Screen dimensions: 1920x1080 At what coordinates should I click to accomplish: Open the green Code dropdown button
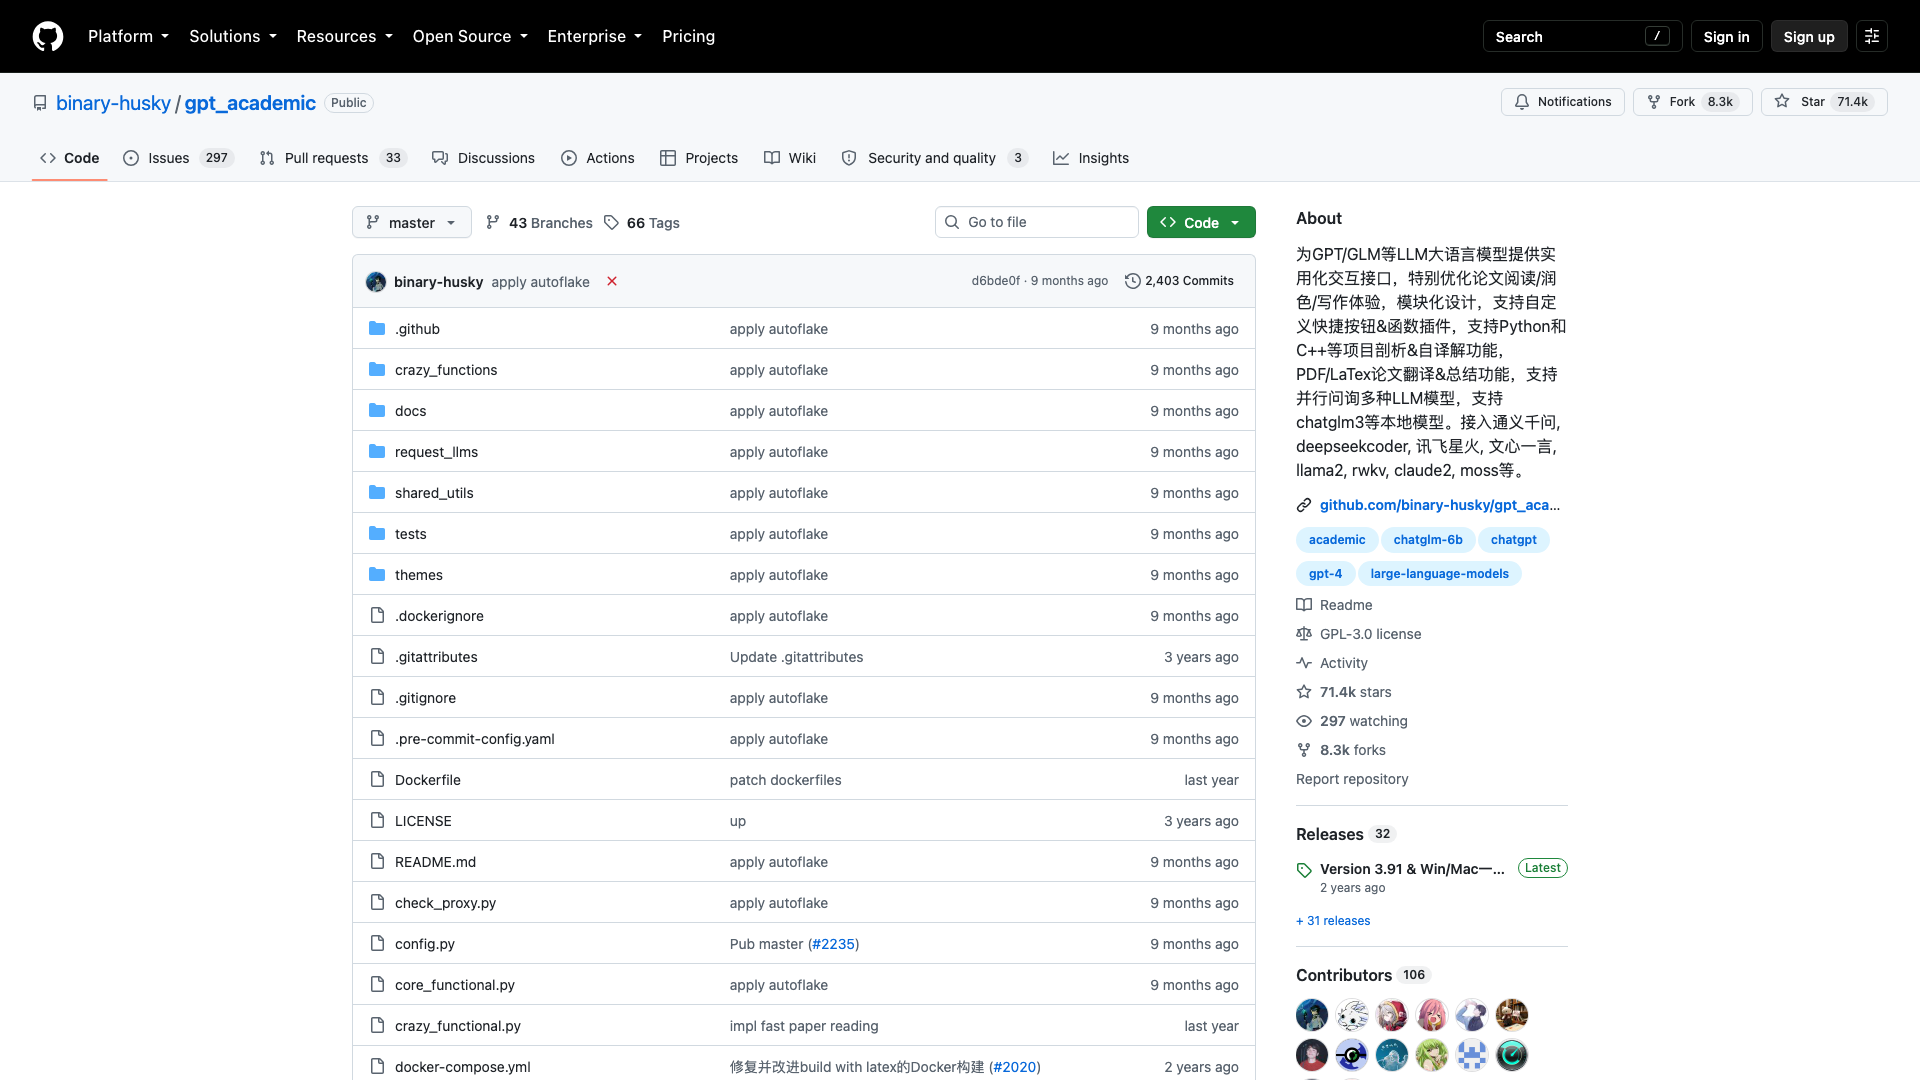point(1201,222)
